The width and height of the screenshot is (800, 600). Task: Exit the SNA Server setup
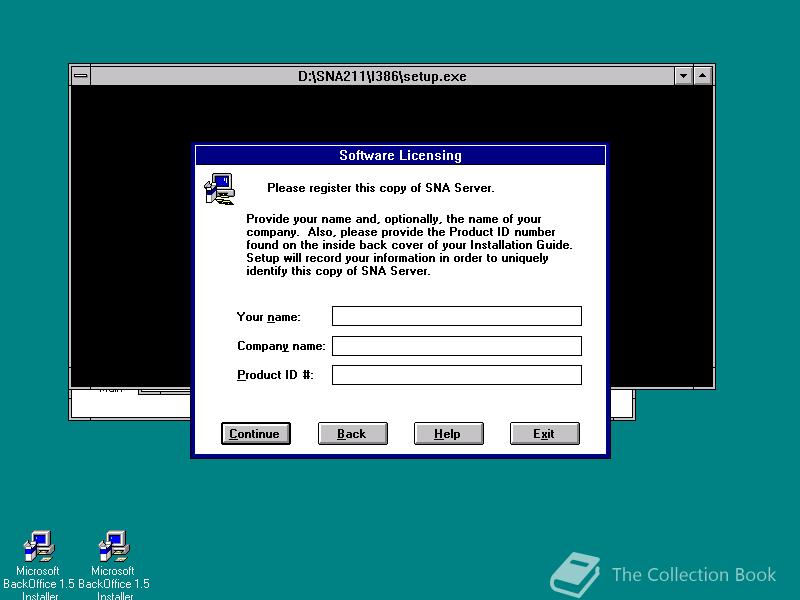(x=544, y=433)
